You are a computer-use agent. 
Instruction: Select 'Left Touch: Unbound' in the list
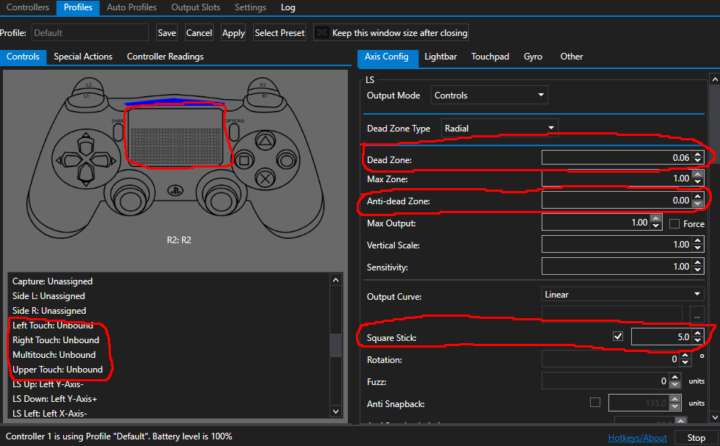53,325
